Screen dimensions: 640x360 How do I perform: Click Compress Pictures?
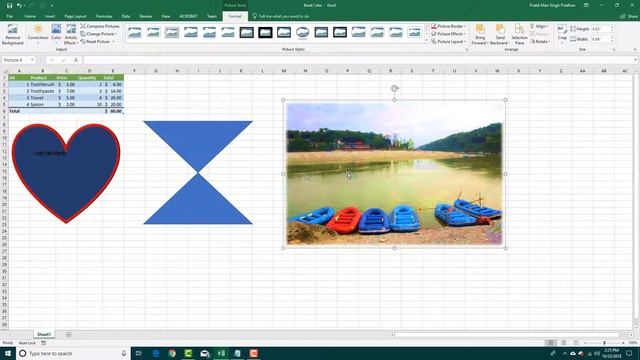(100, 26)
